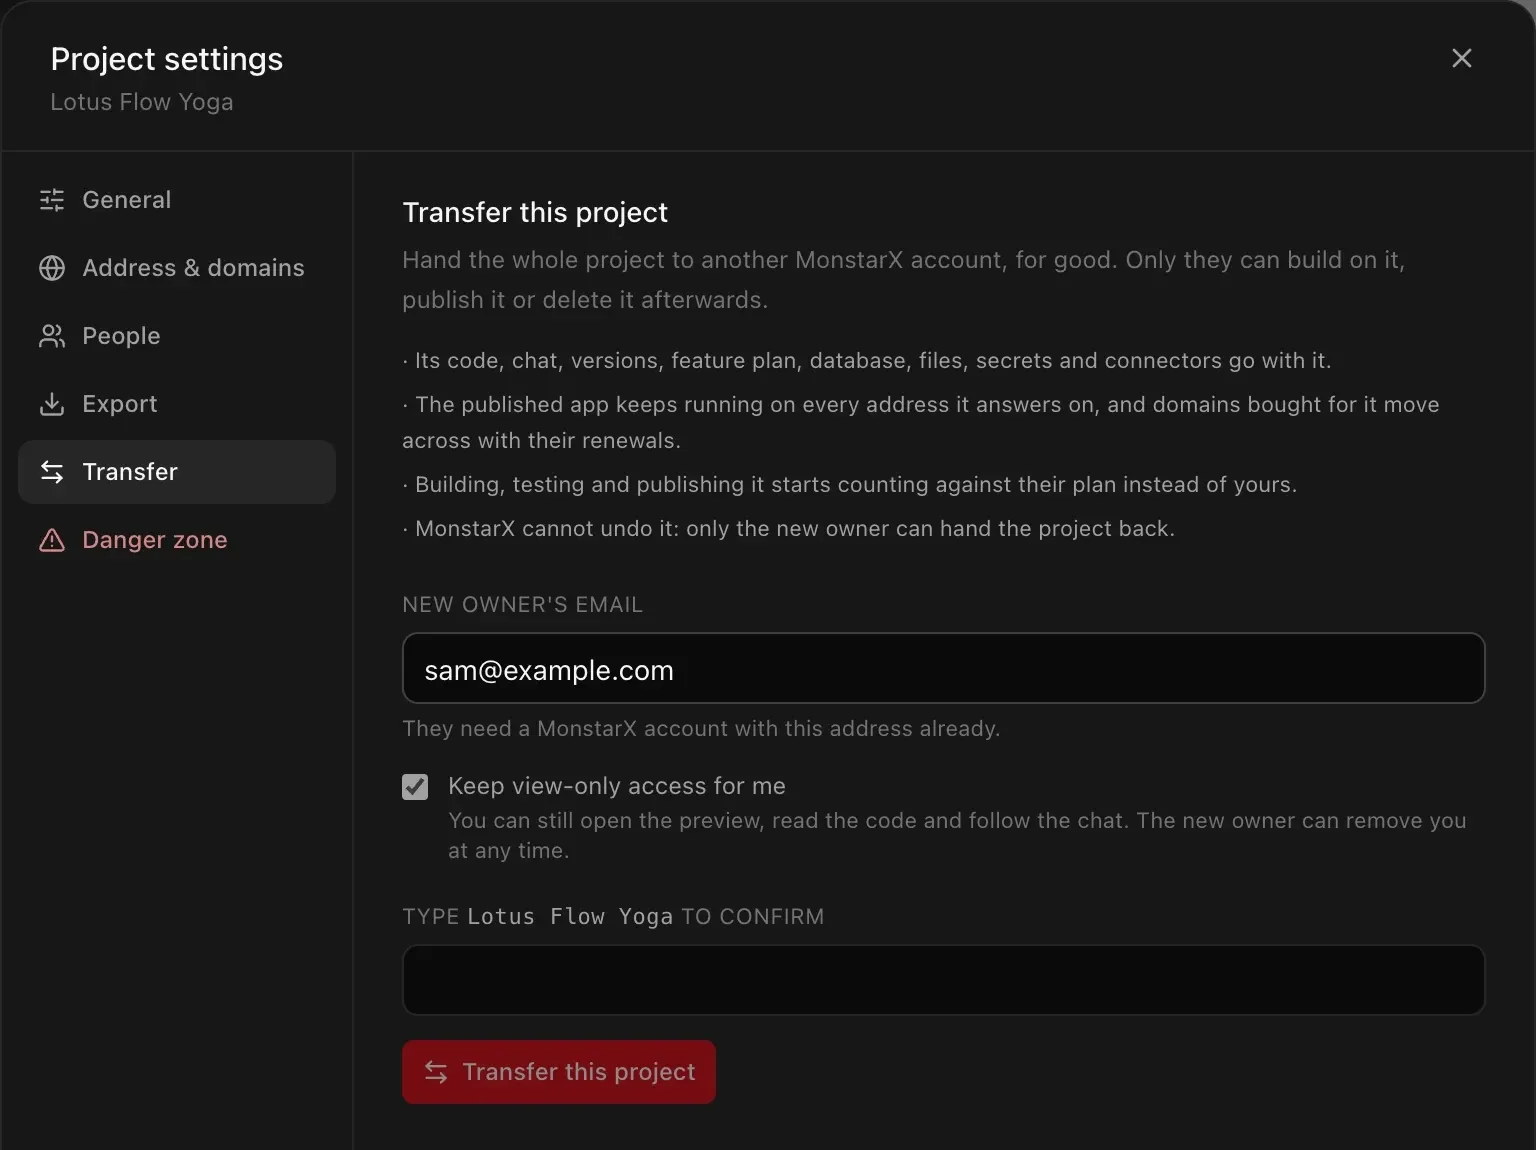Click the 'TYPE Lotus Flow Yoga TO CONFIRM' label

pyautogui.click(x=613, y=917)
